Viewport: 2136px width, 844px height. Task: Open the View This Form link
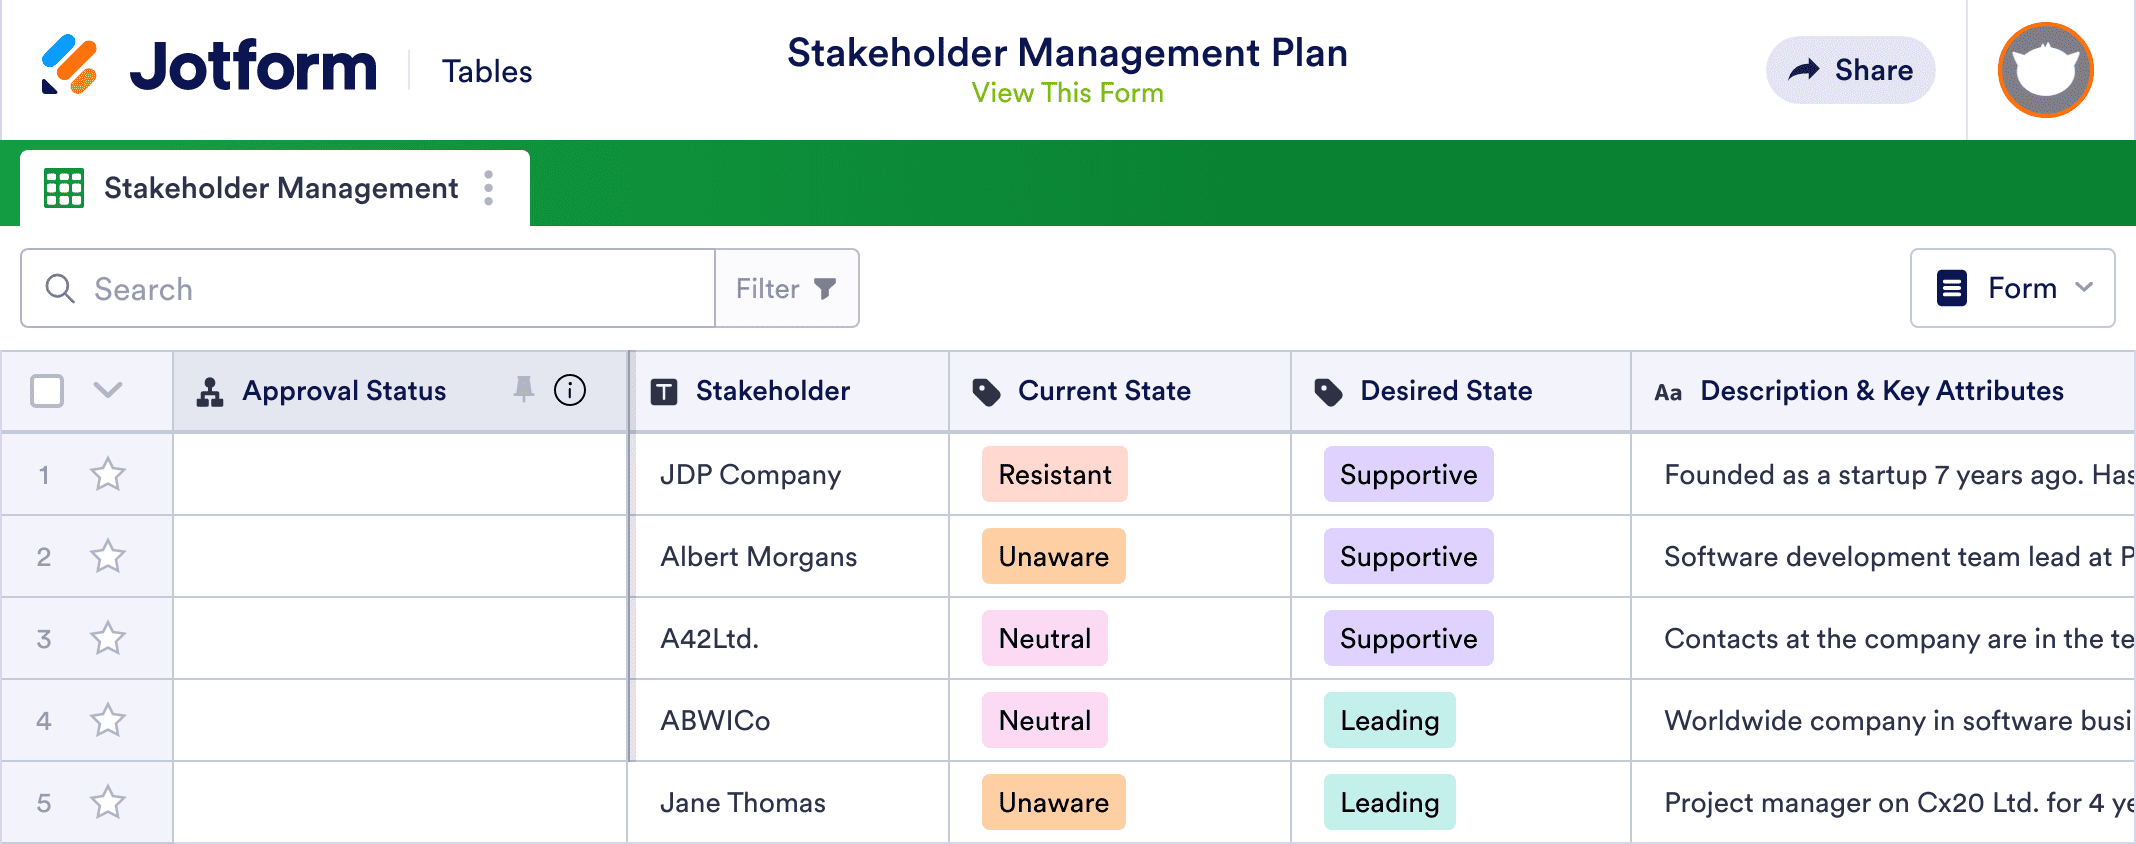(x=1067, y=93)
